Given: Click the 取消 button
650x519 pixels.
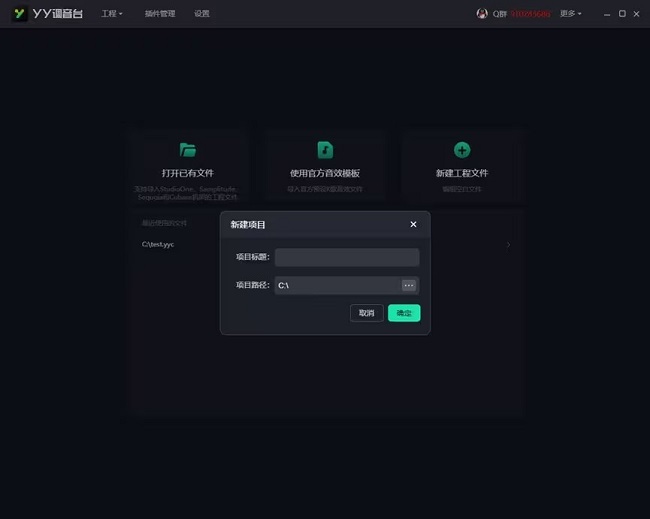Looking at the screenshot, I should [366, 313].
